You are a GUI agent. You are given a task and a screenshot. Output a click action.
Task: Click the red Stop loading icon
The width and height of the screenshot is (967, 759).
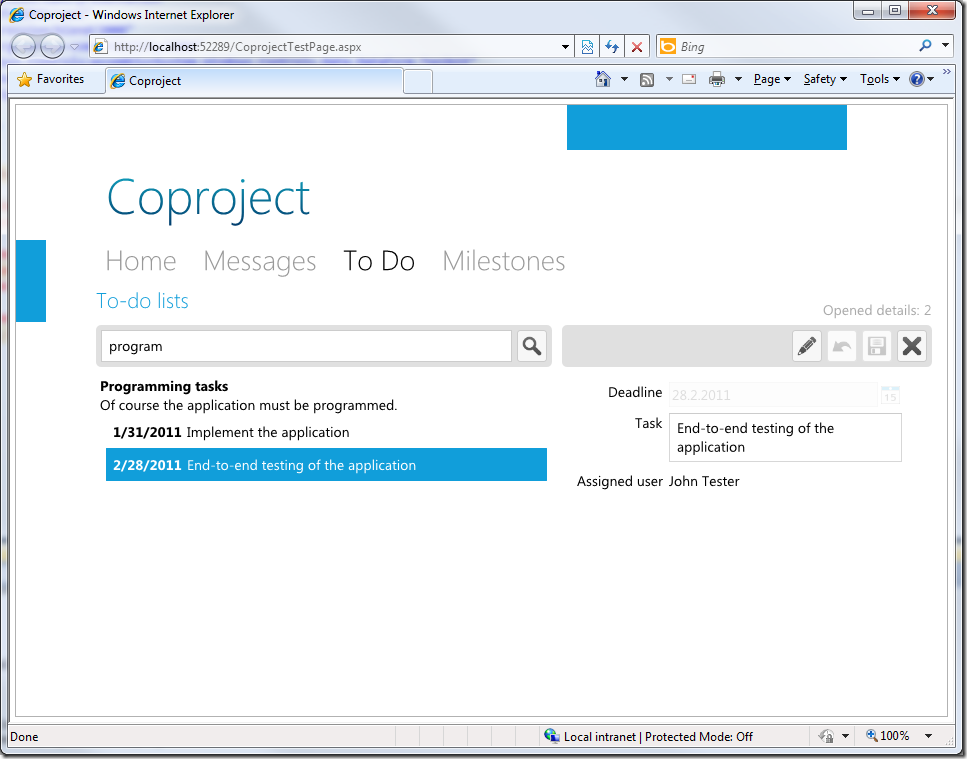click(x=636, y=46)
